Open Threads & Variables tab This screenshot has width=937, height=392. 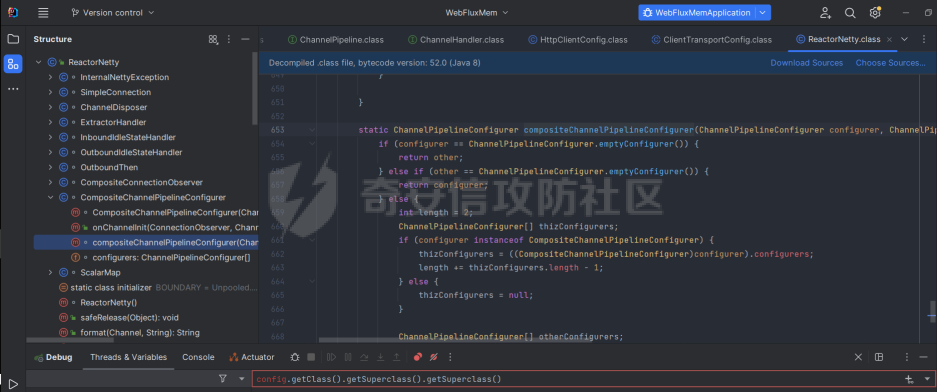point(128,357)
